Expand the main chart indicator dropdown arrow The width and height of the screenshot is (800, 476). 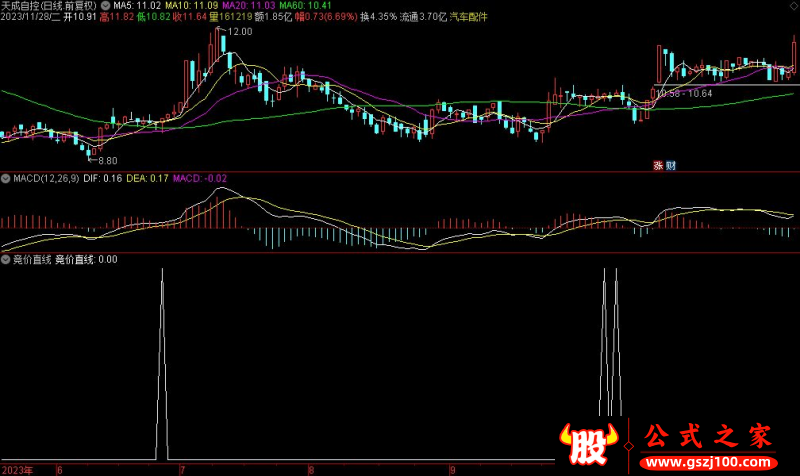105,6
